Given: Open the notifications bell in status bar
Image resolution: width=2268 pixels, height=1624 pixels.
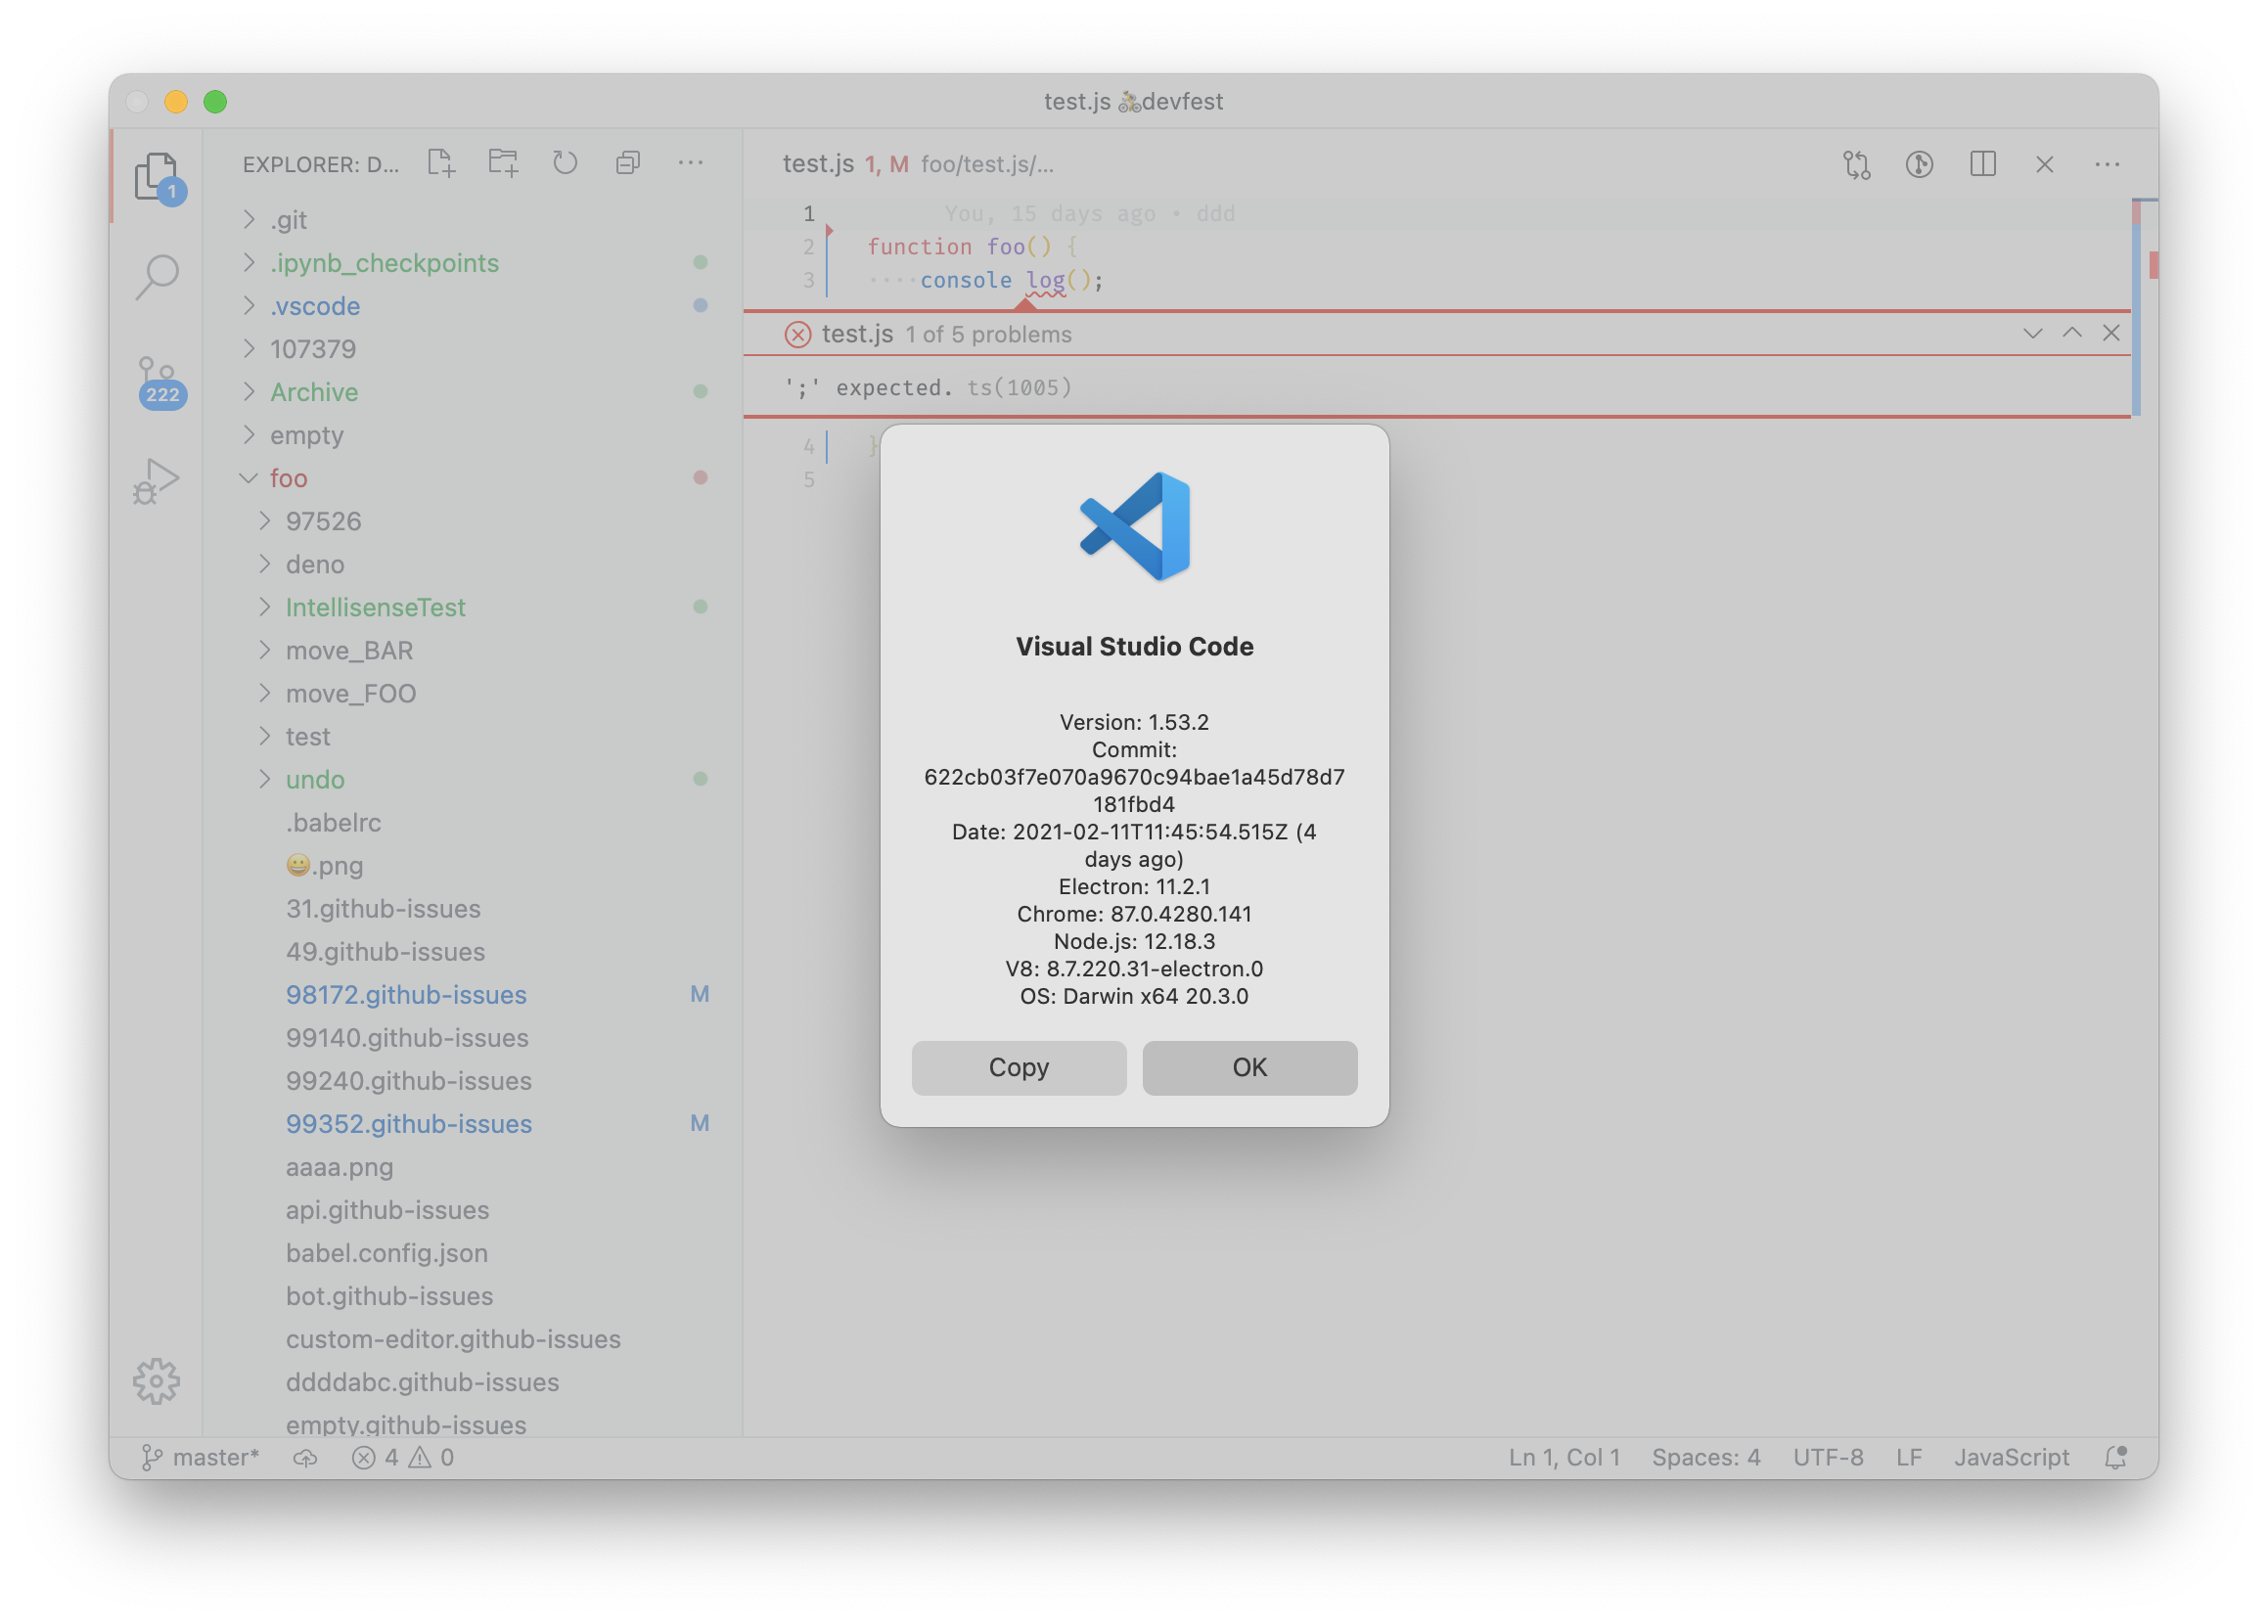Looking at the screenshot, I should point(2115,1457).
